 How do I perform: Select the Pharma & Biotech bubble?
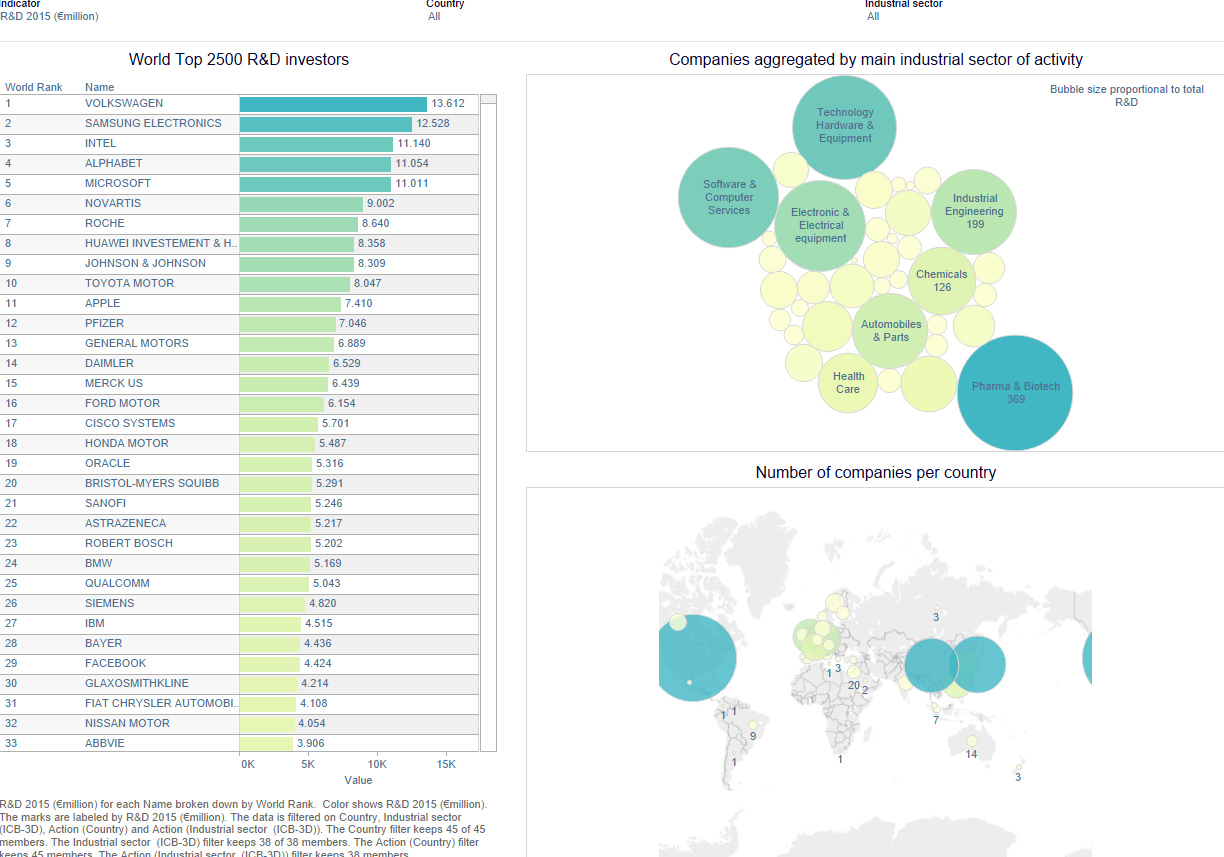1014,393
